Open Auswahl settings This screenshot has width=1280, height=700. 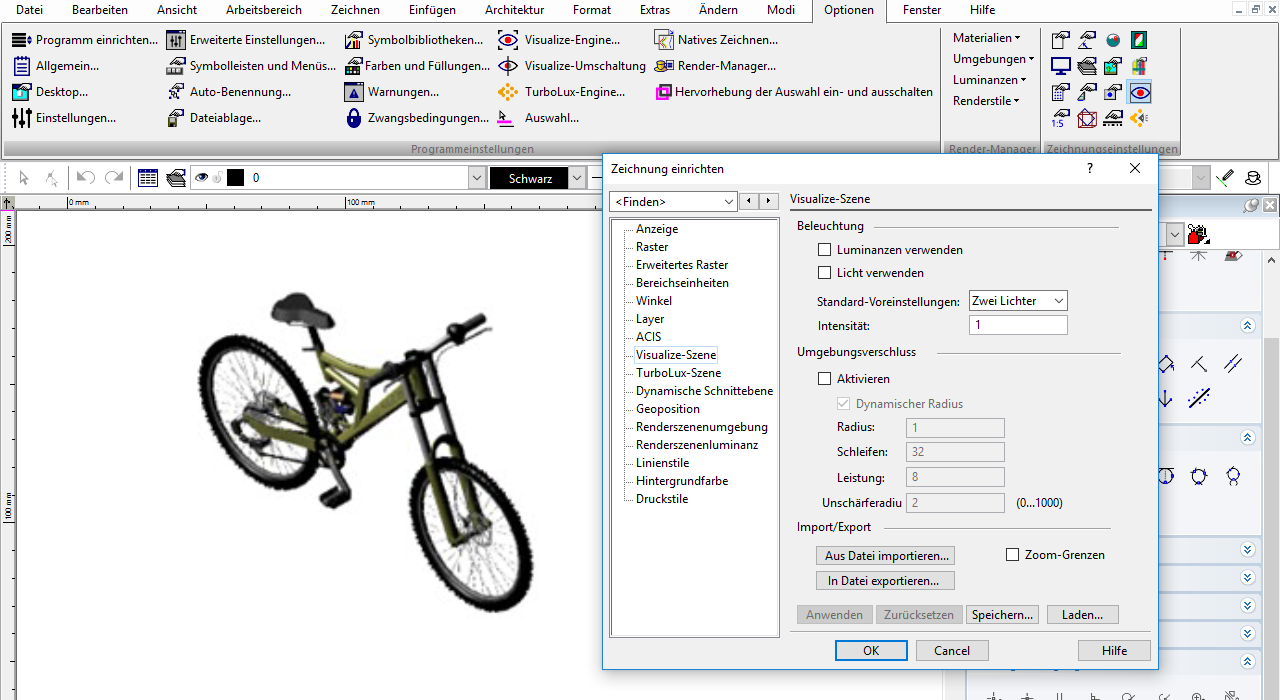point(539,118)
